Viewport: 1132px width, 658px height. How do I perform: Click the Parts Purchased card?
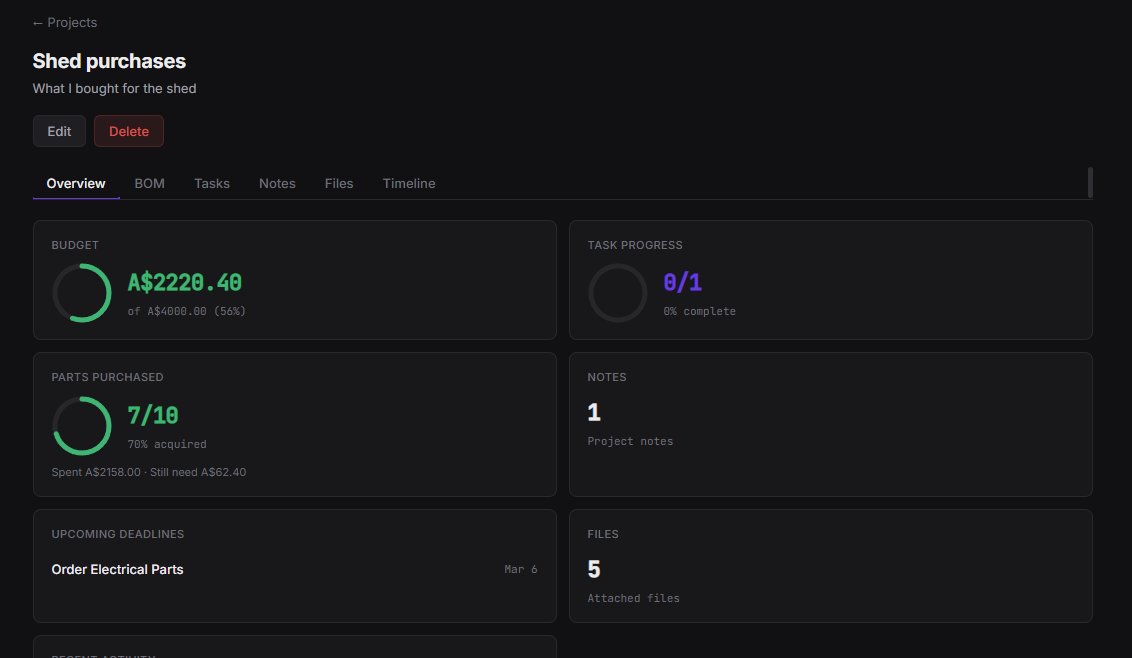pyautogui.click(x=294, y=424)
